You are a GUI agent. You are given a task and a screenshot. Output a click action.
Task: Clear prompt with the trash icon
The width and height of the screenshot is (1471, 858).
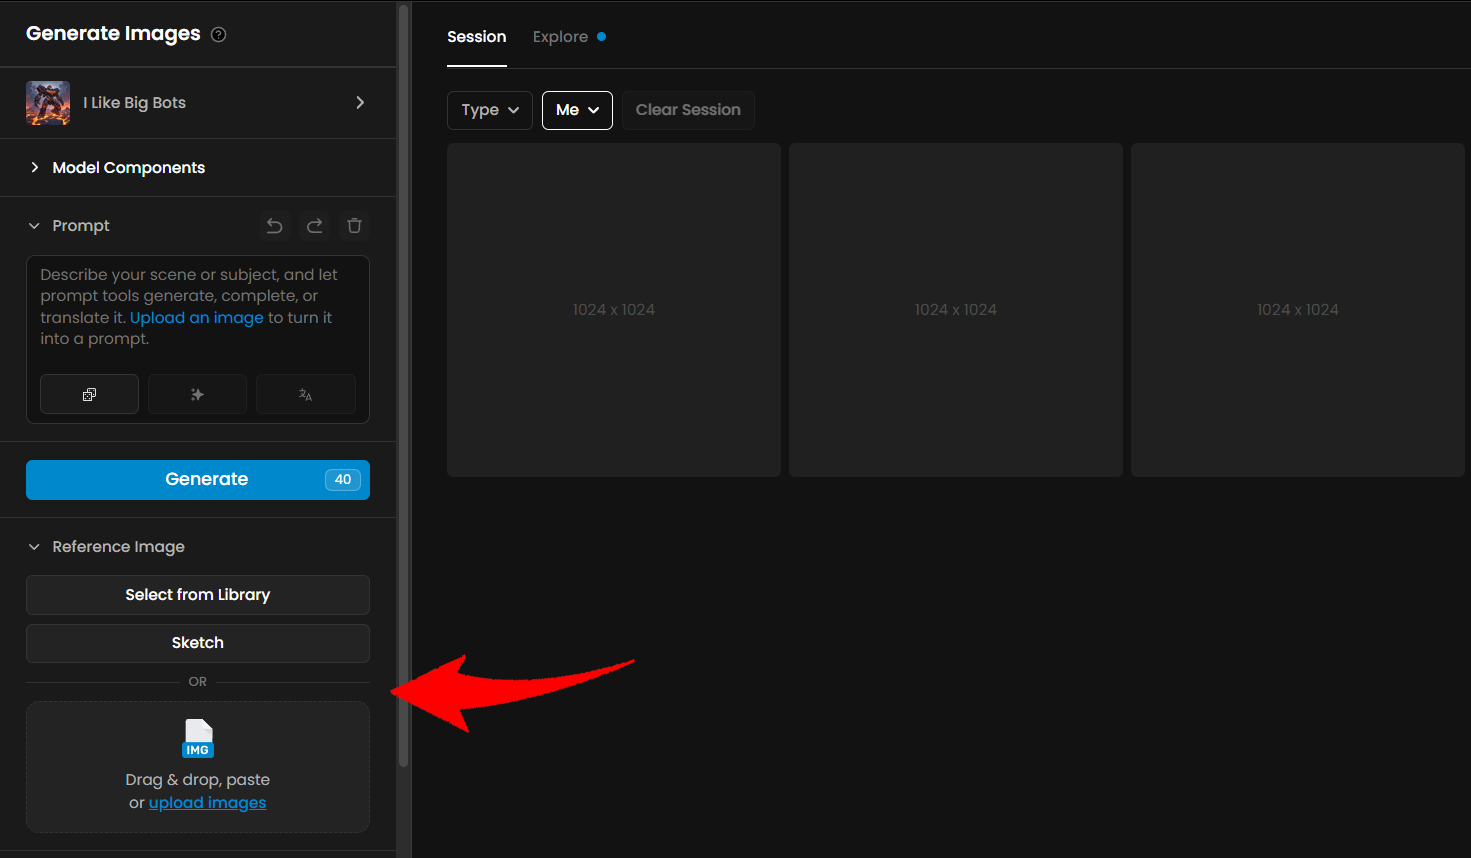point(354,226)
